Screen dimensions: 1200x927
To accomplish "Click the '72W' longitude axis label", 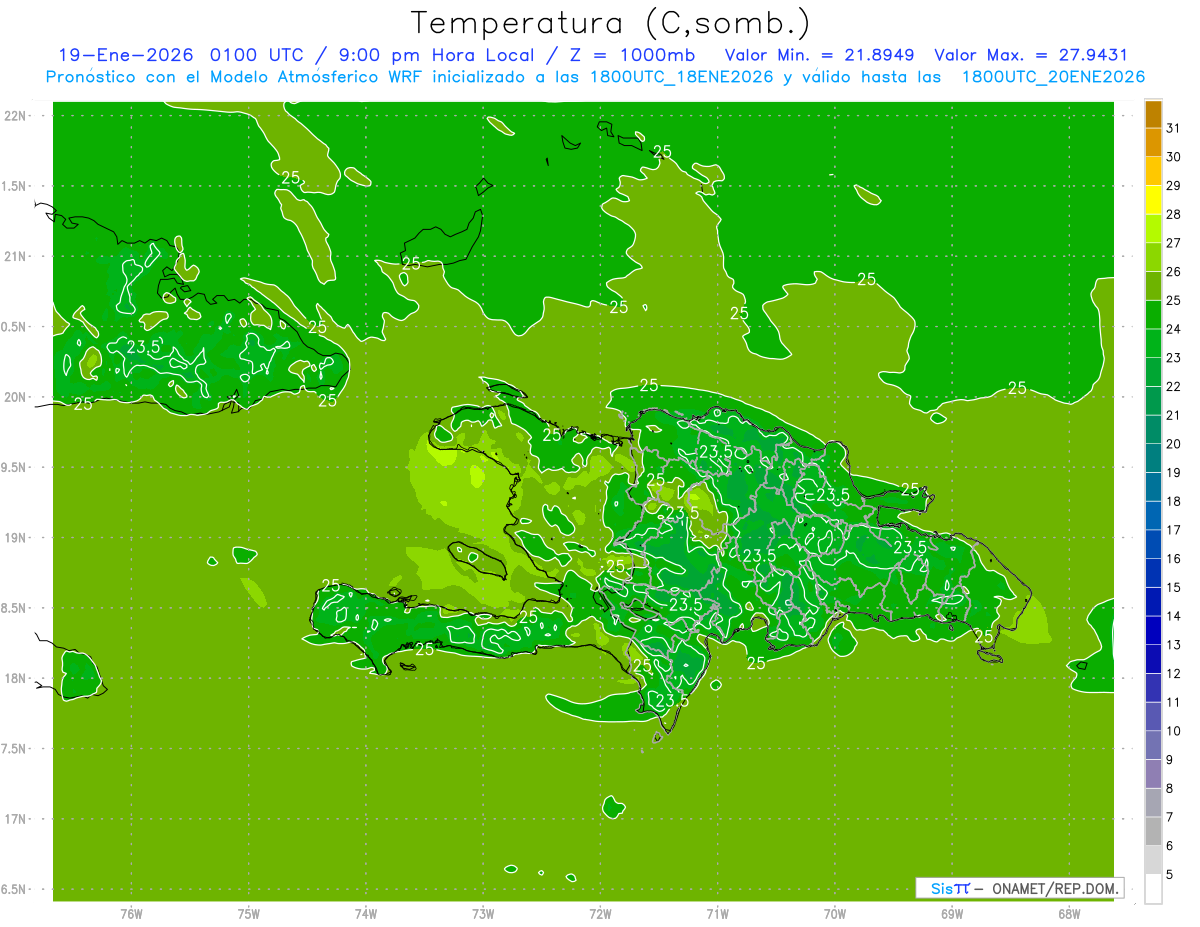I will (600, 914).
